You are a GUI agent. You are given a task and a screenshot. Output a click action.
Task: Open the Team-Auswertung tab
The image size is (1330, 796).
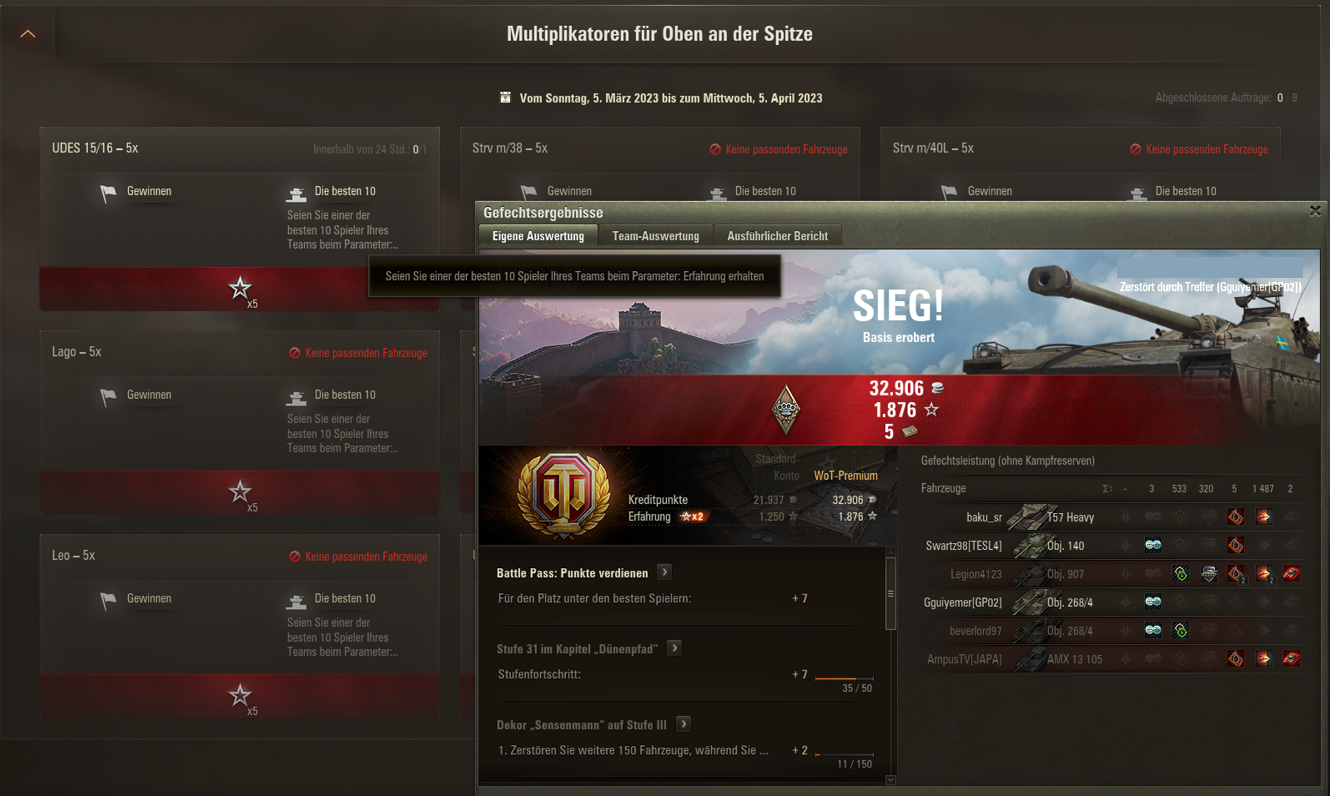[655, 236]
